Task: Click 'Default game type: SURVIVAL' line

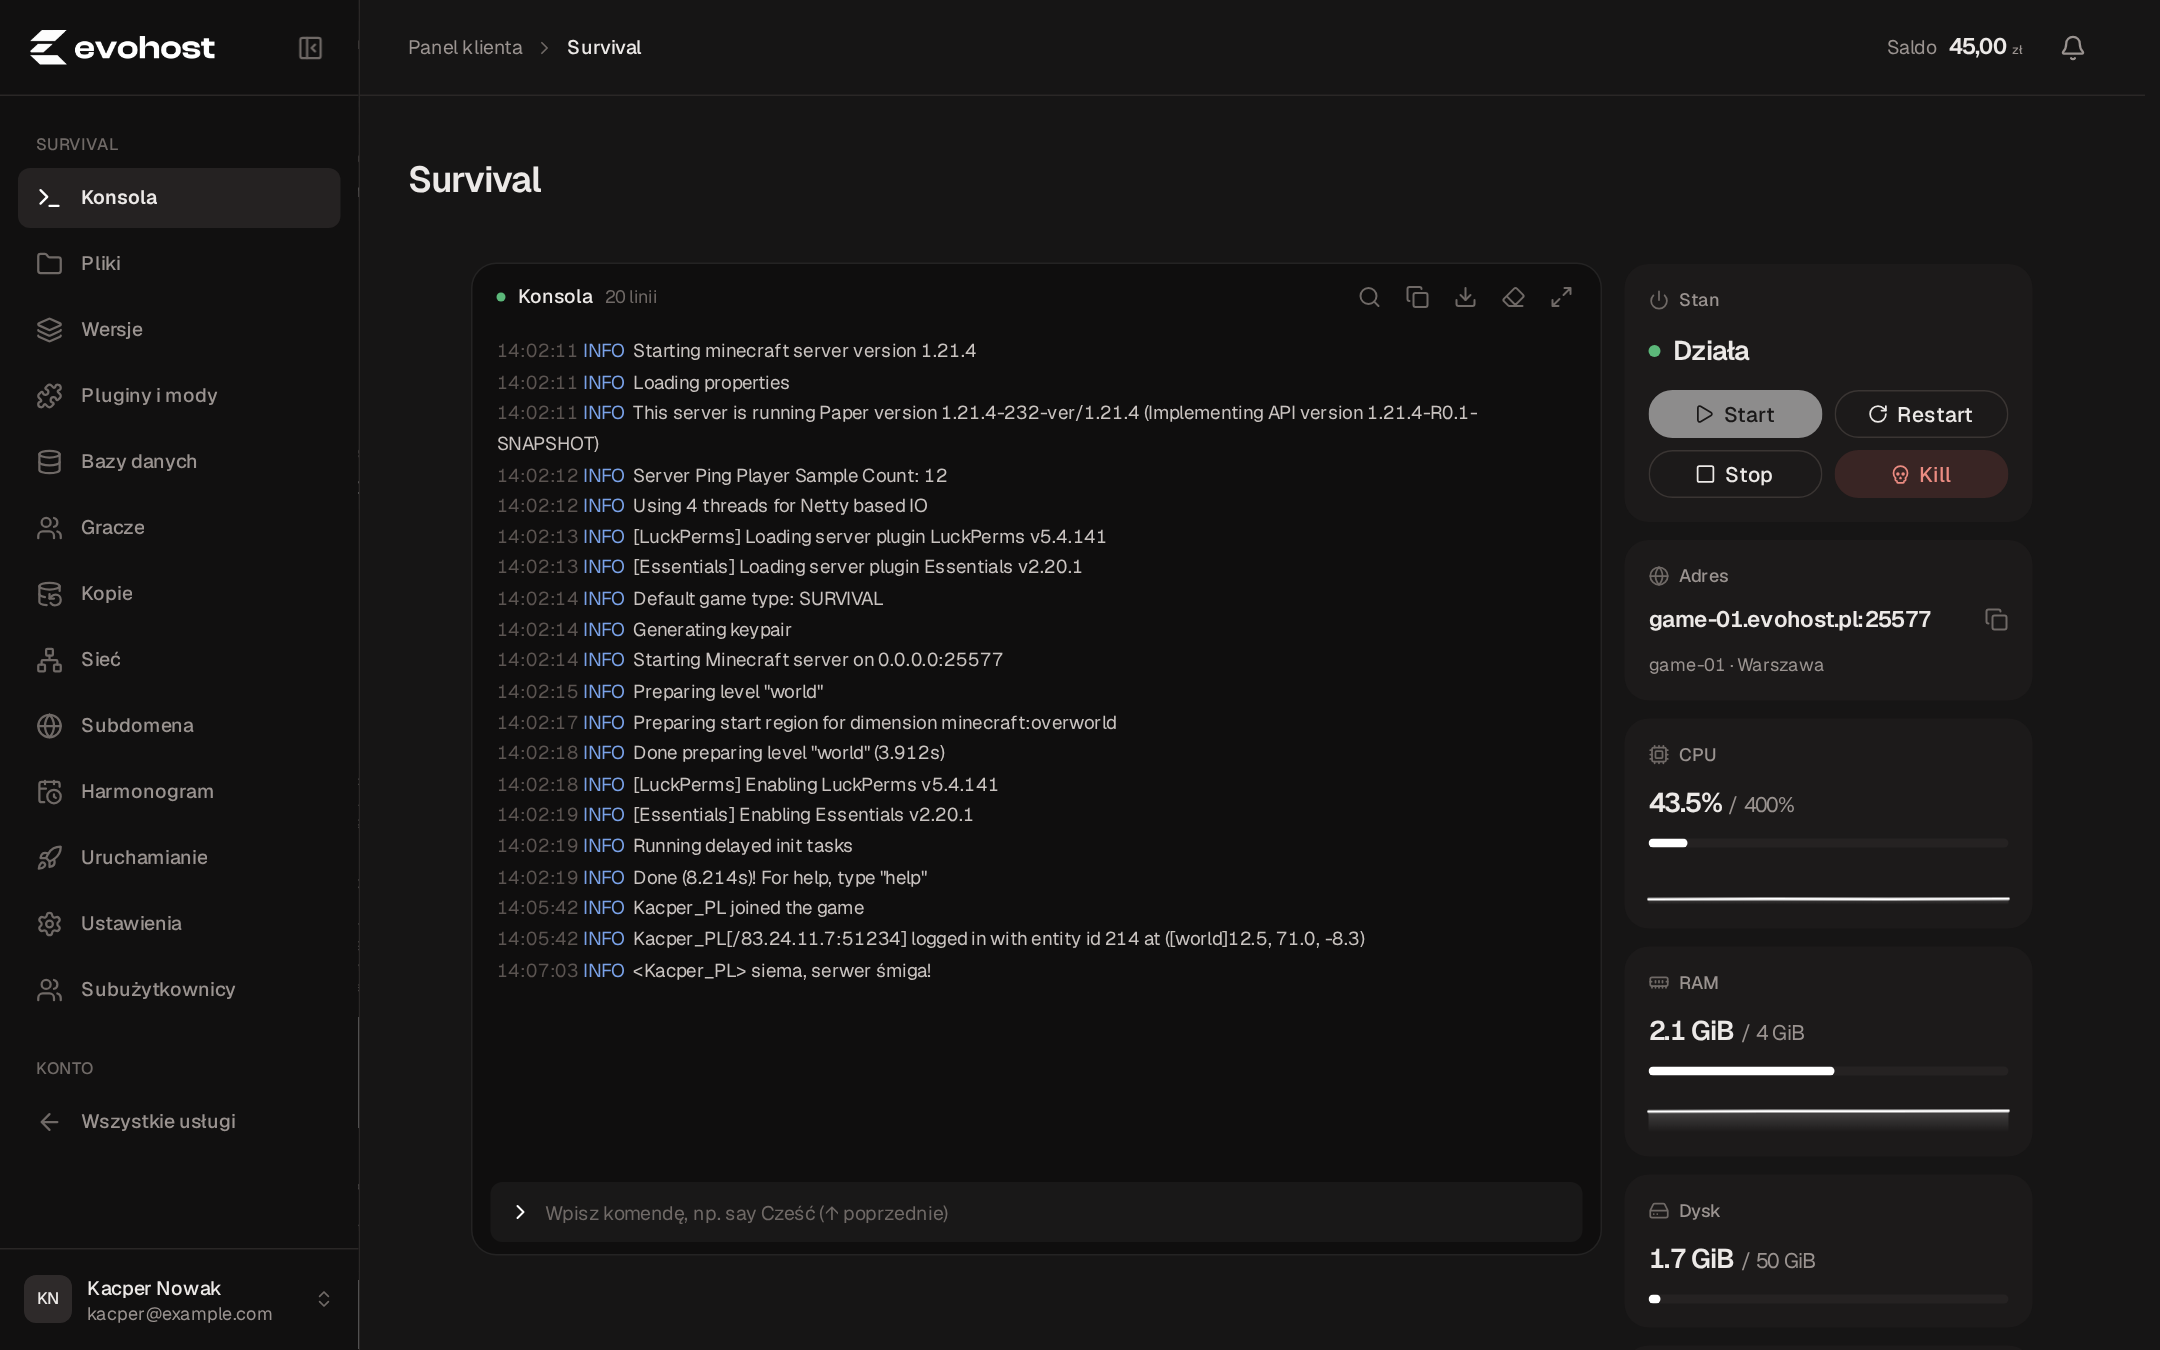Action: coord(758,599)
